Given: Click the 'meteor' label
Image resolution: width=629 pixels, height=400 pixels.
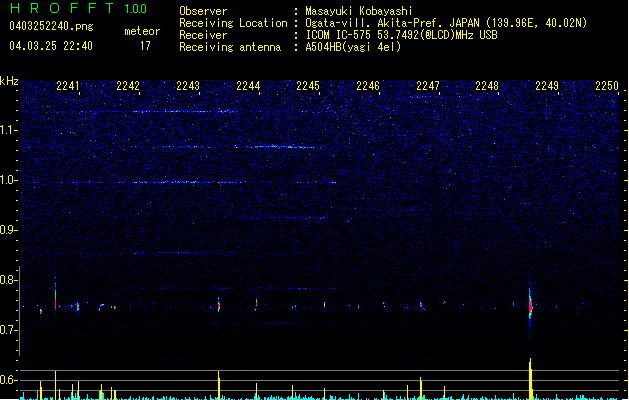Looking at the screenshot, I should [x=142, y=31].
